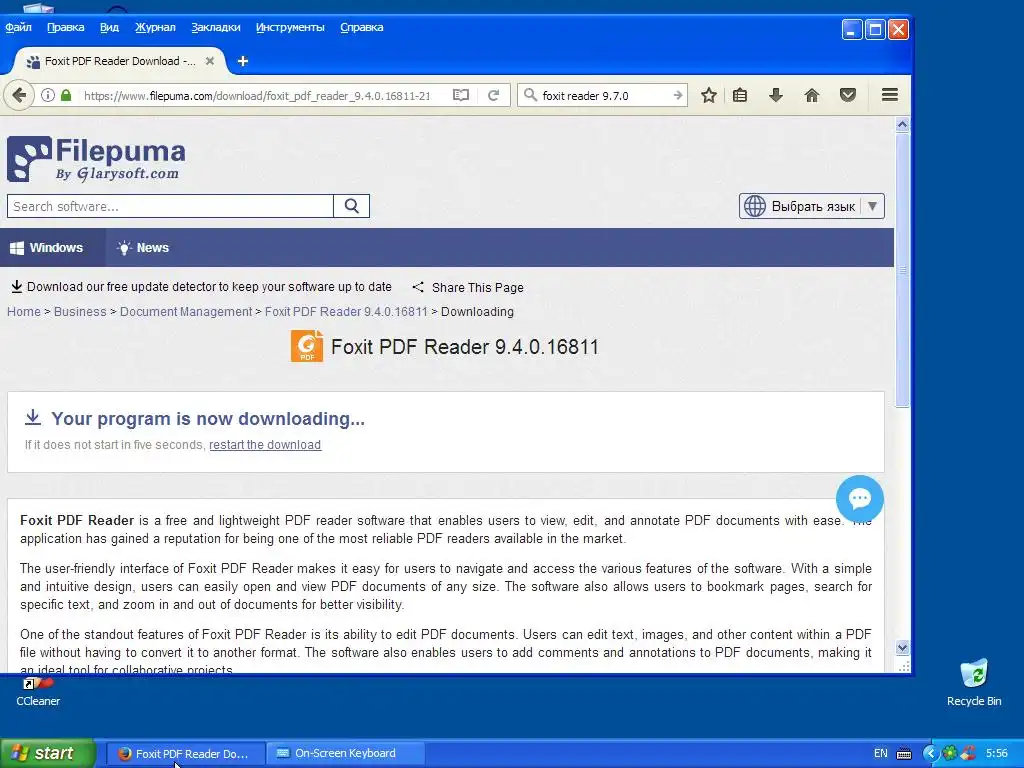1024x768 pixels.
Task: Click the keyboard tray icon
Action: 904,754
